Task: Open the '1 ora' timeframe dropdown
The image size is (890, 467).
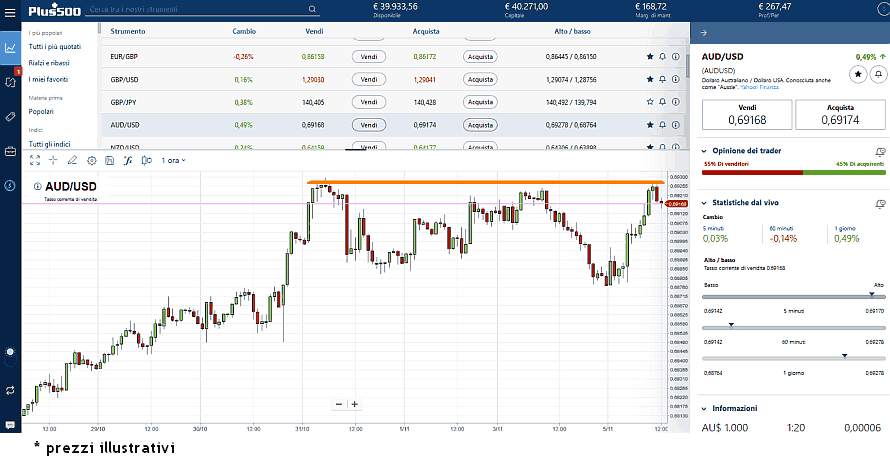Action: [173, 160]
